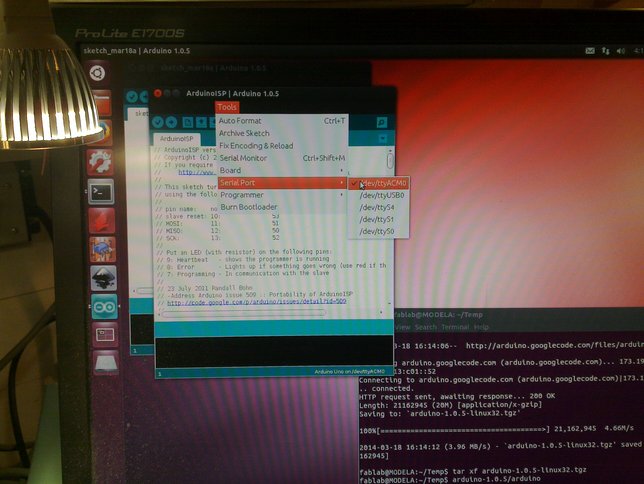Open the network indicator in top panel

coord(606,51)
